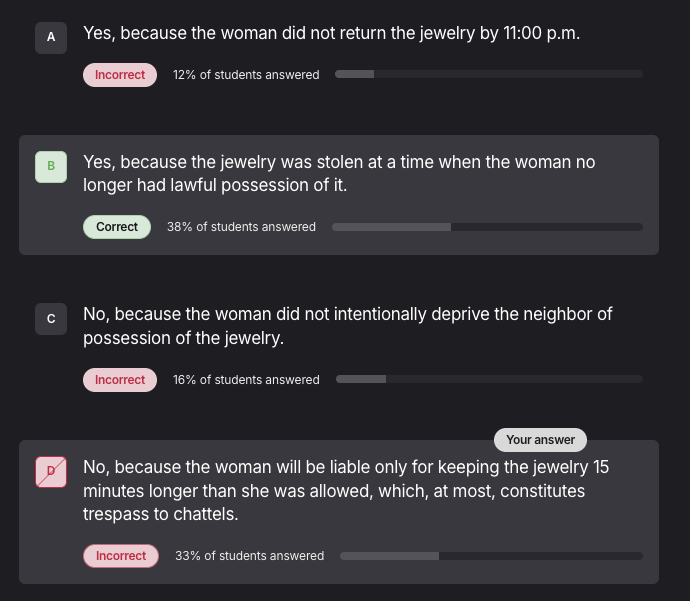Click the 38% of students answered text

pyautogui.click(x=241, y=227)
